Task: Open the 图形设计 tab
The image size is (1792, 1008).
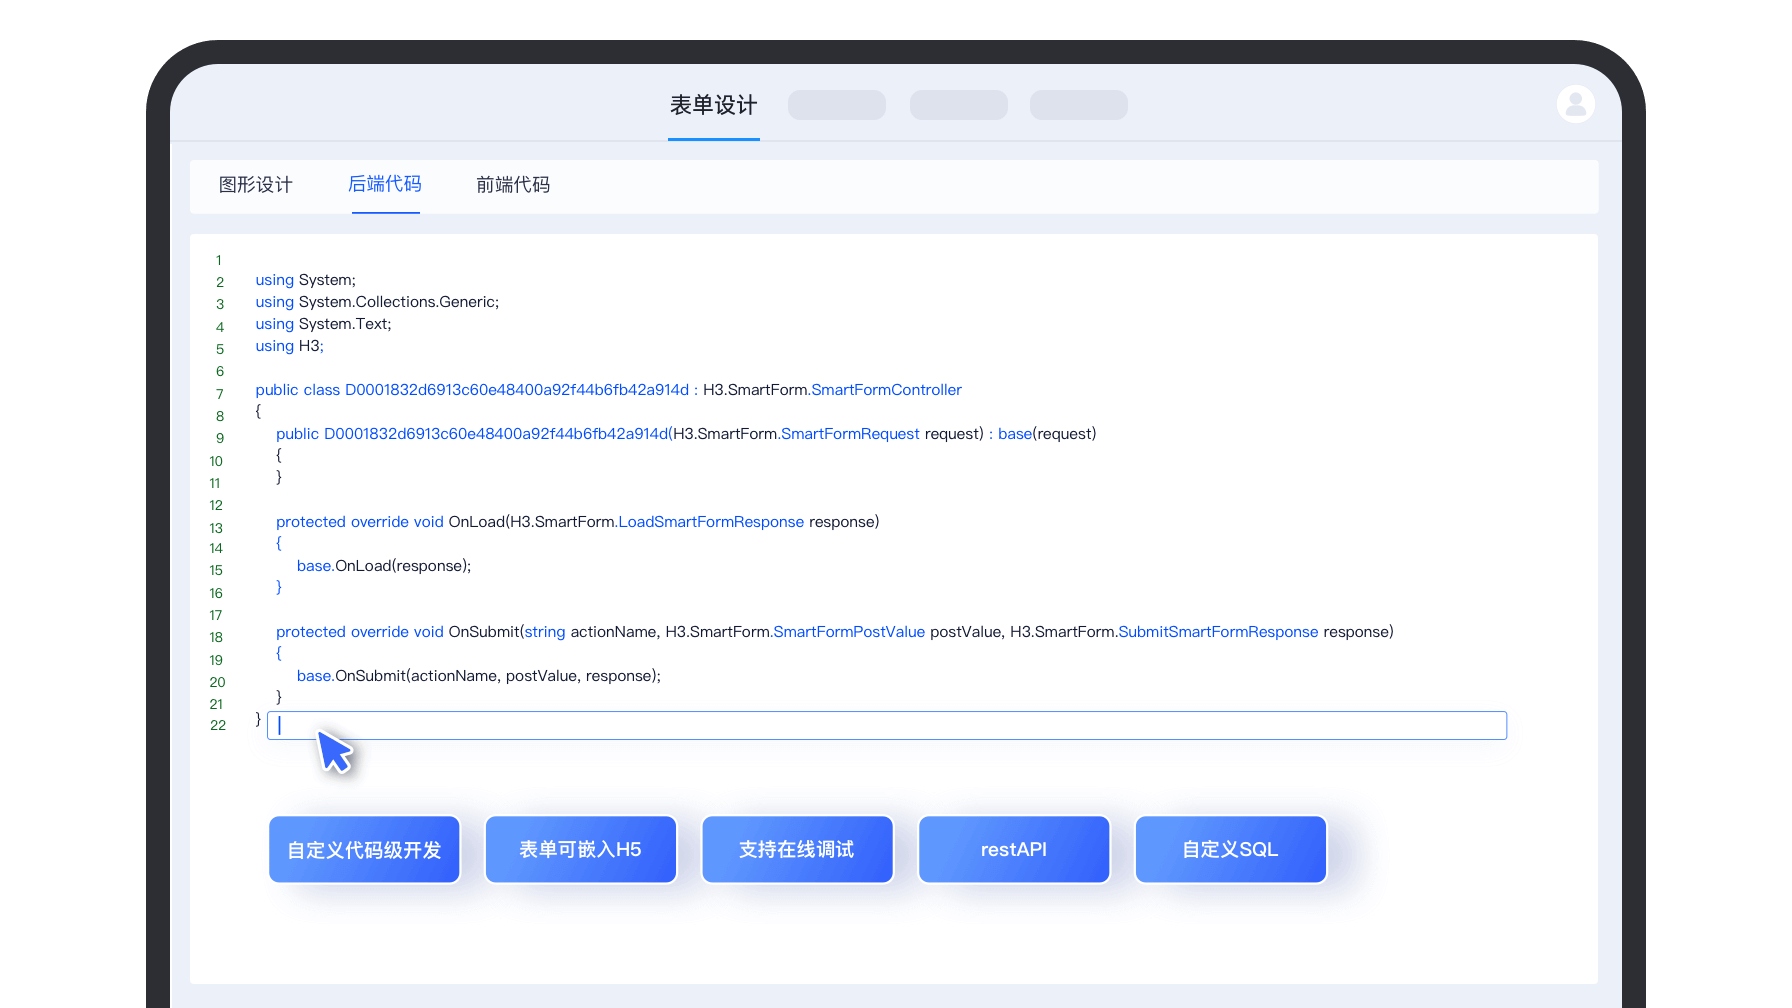Action: (x=256, y=185)
